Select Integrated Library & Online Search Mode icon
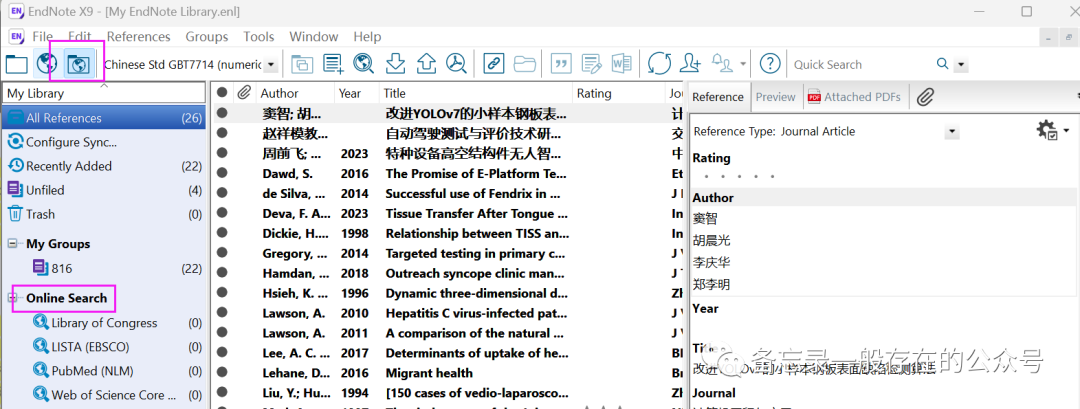Viewport: 1080px width, 409px height. coord(78,64)
